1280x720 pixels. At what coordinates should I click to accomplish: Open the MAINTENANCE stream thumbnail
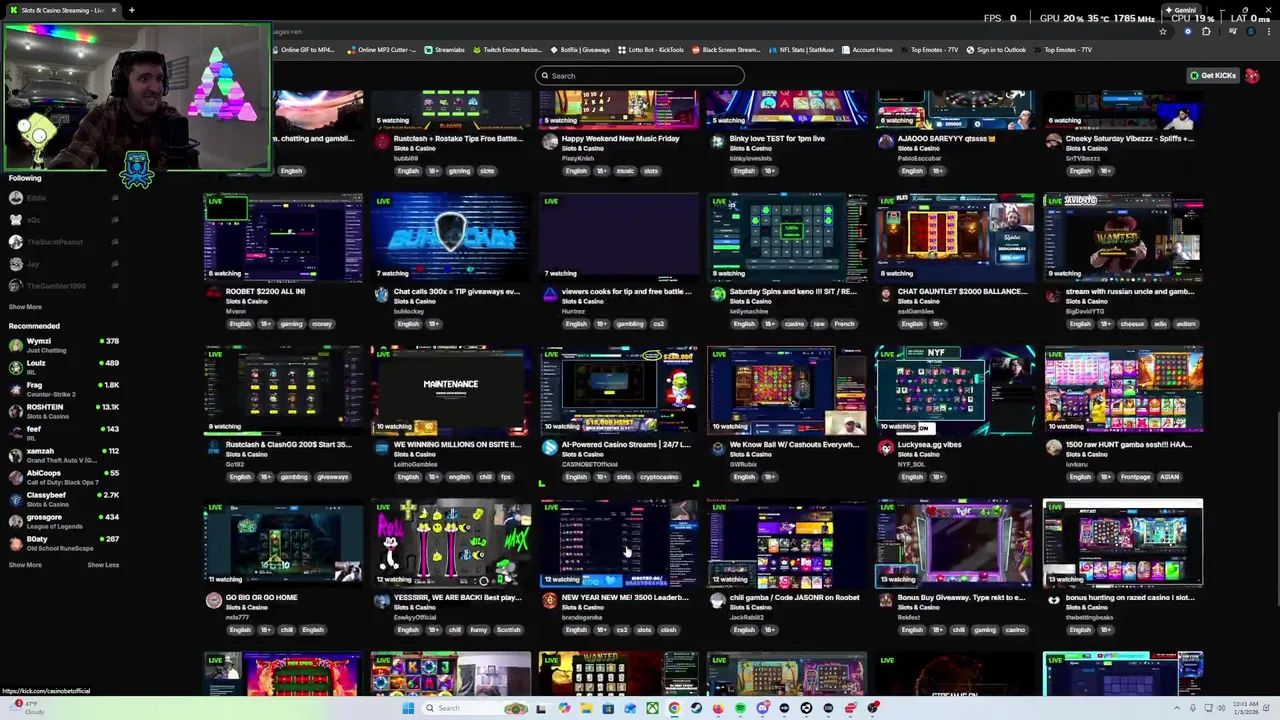[450, 390]
